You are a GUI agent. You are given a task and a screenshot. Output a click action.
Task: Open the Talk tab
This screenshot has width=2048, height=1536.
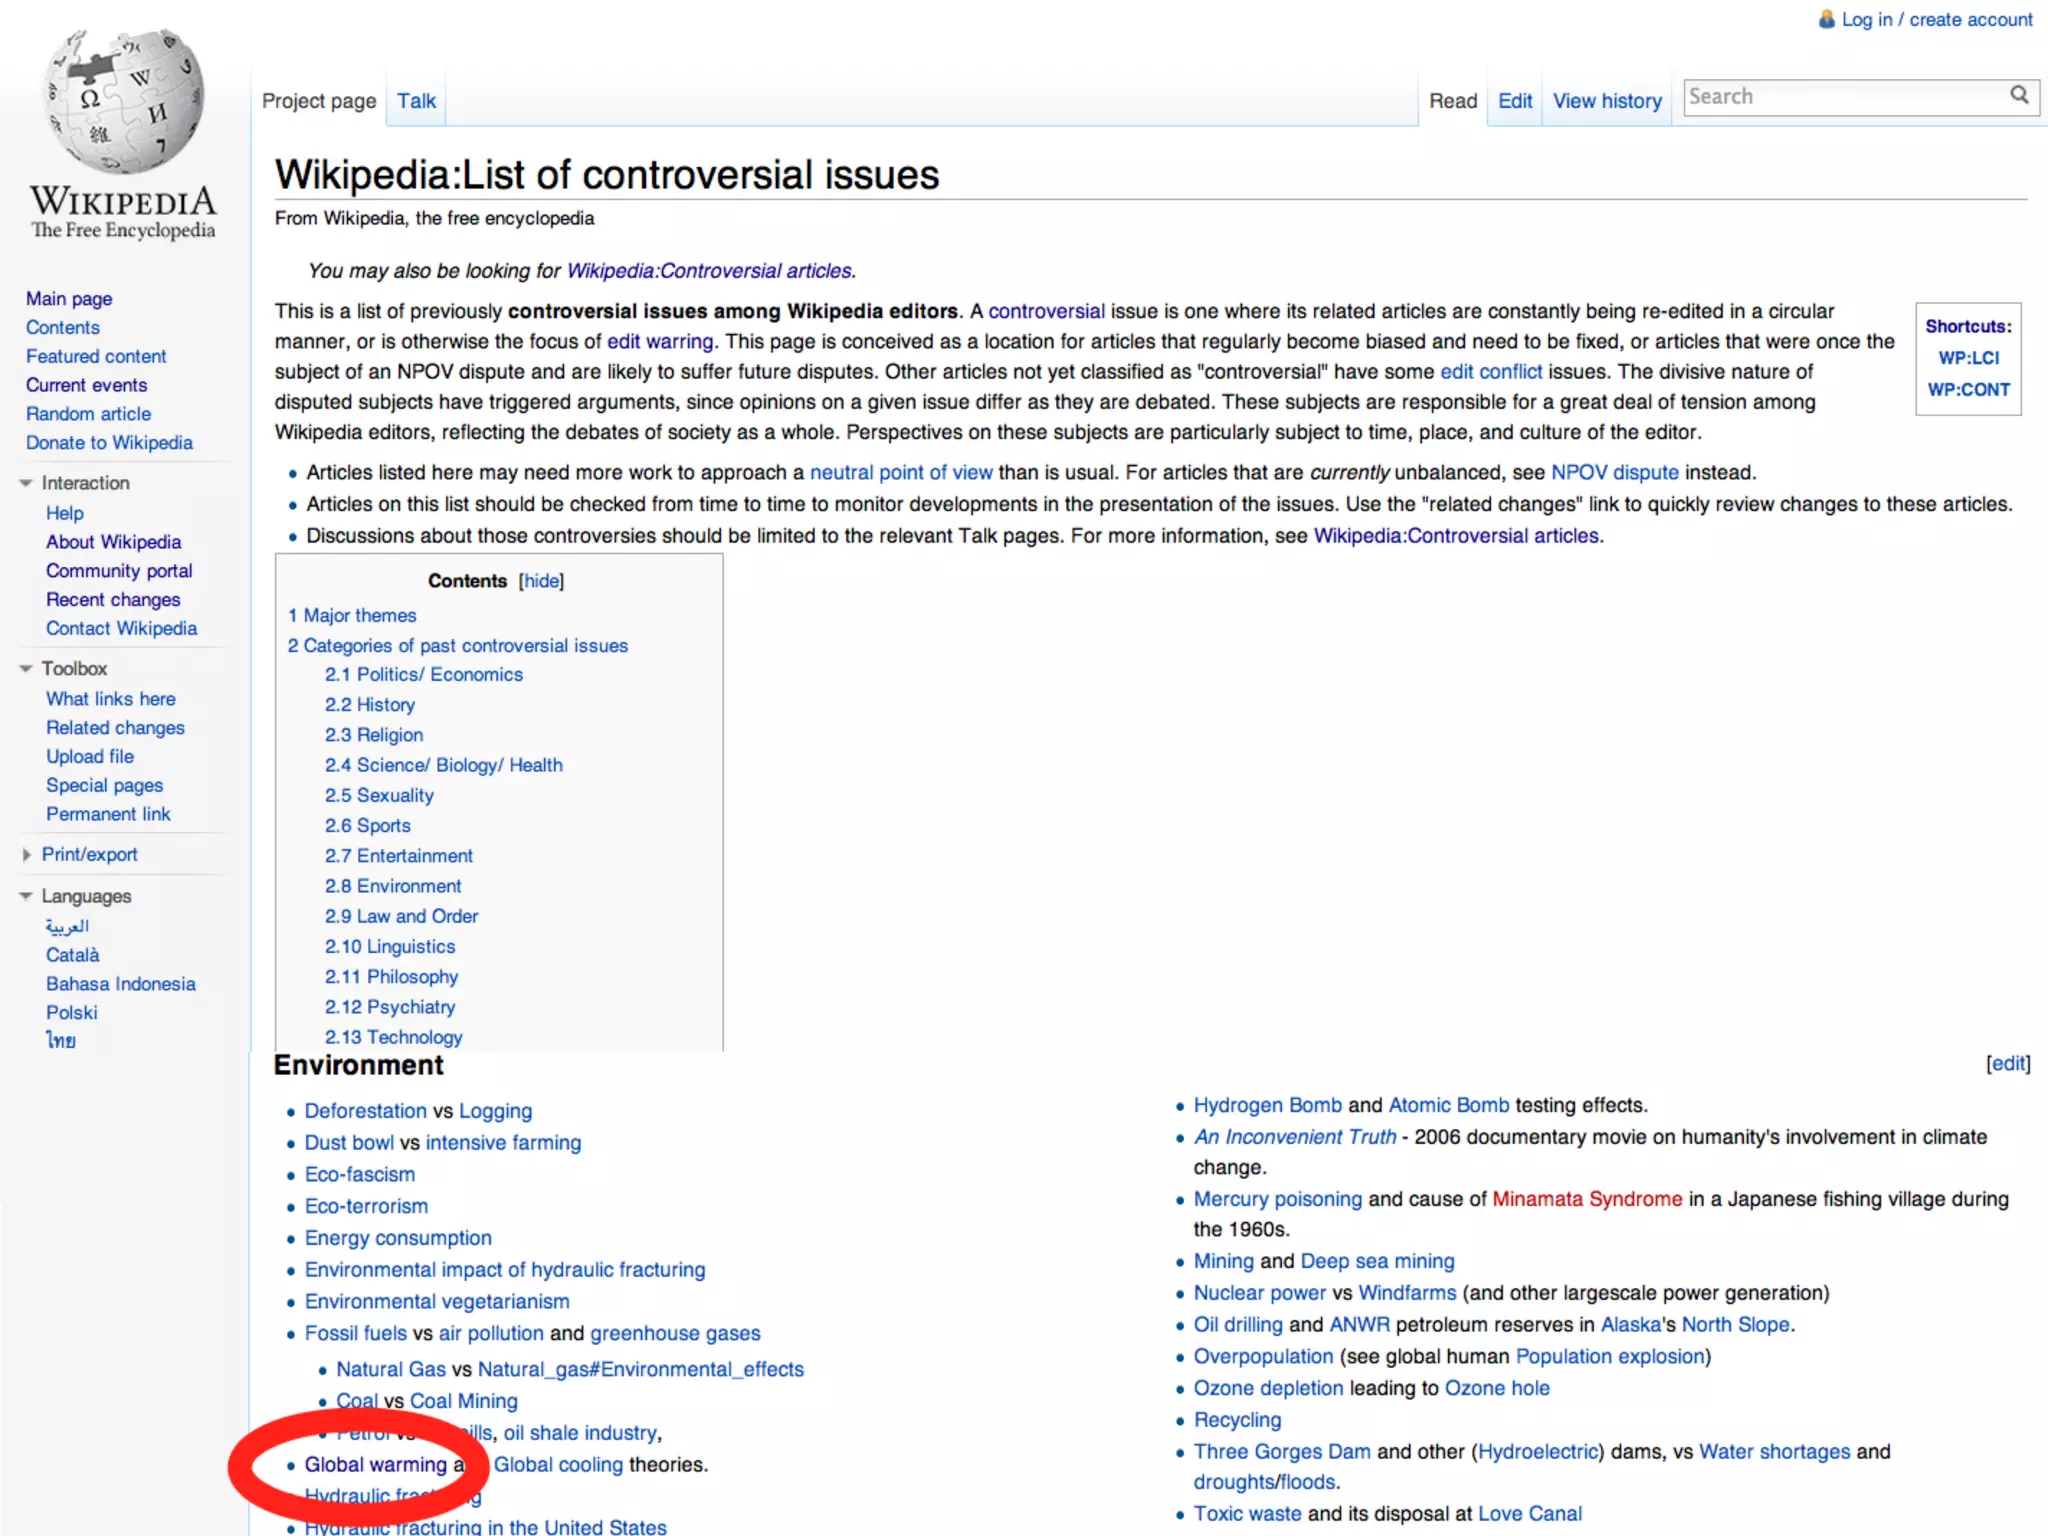click(416, 101)
